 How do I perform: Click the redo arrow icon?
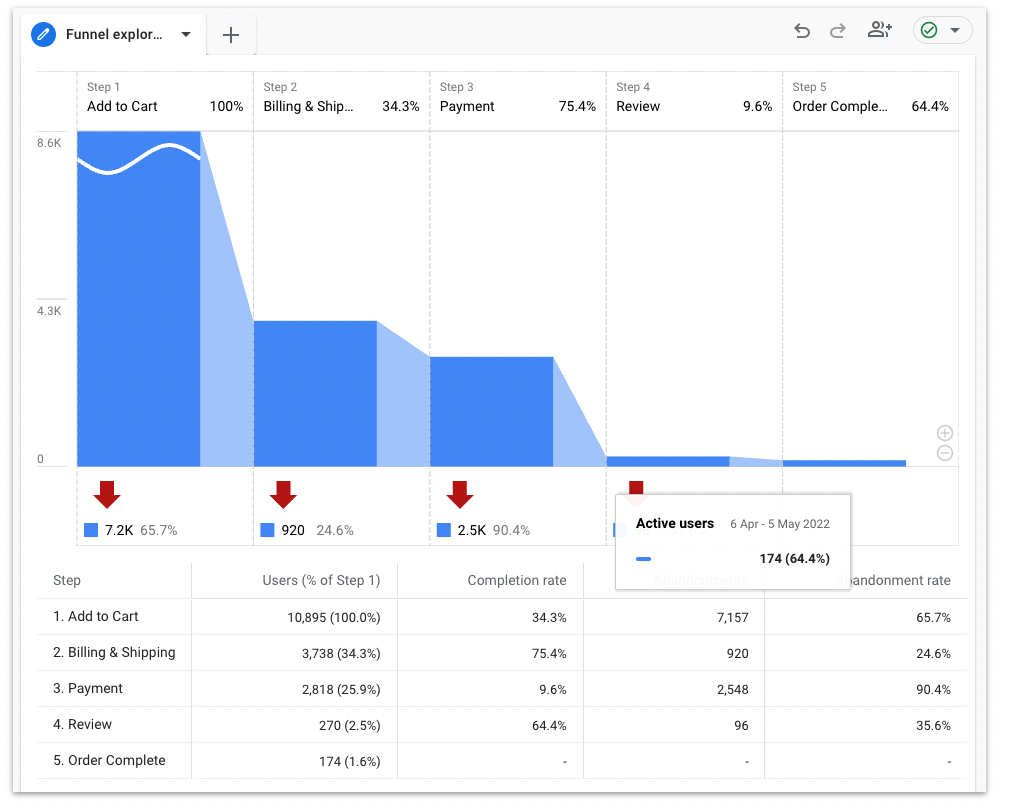click(x=838, y=31)
